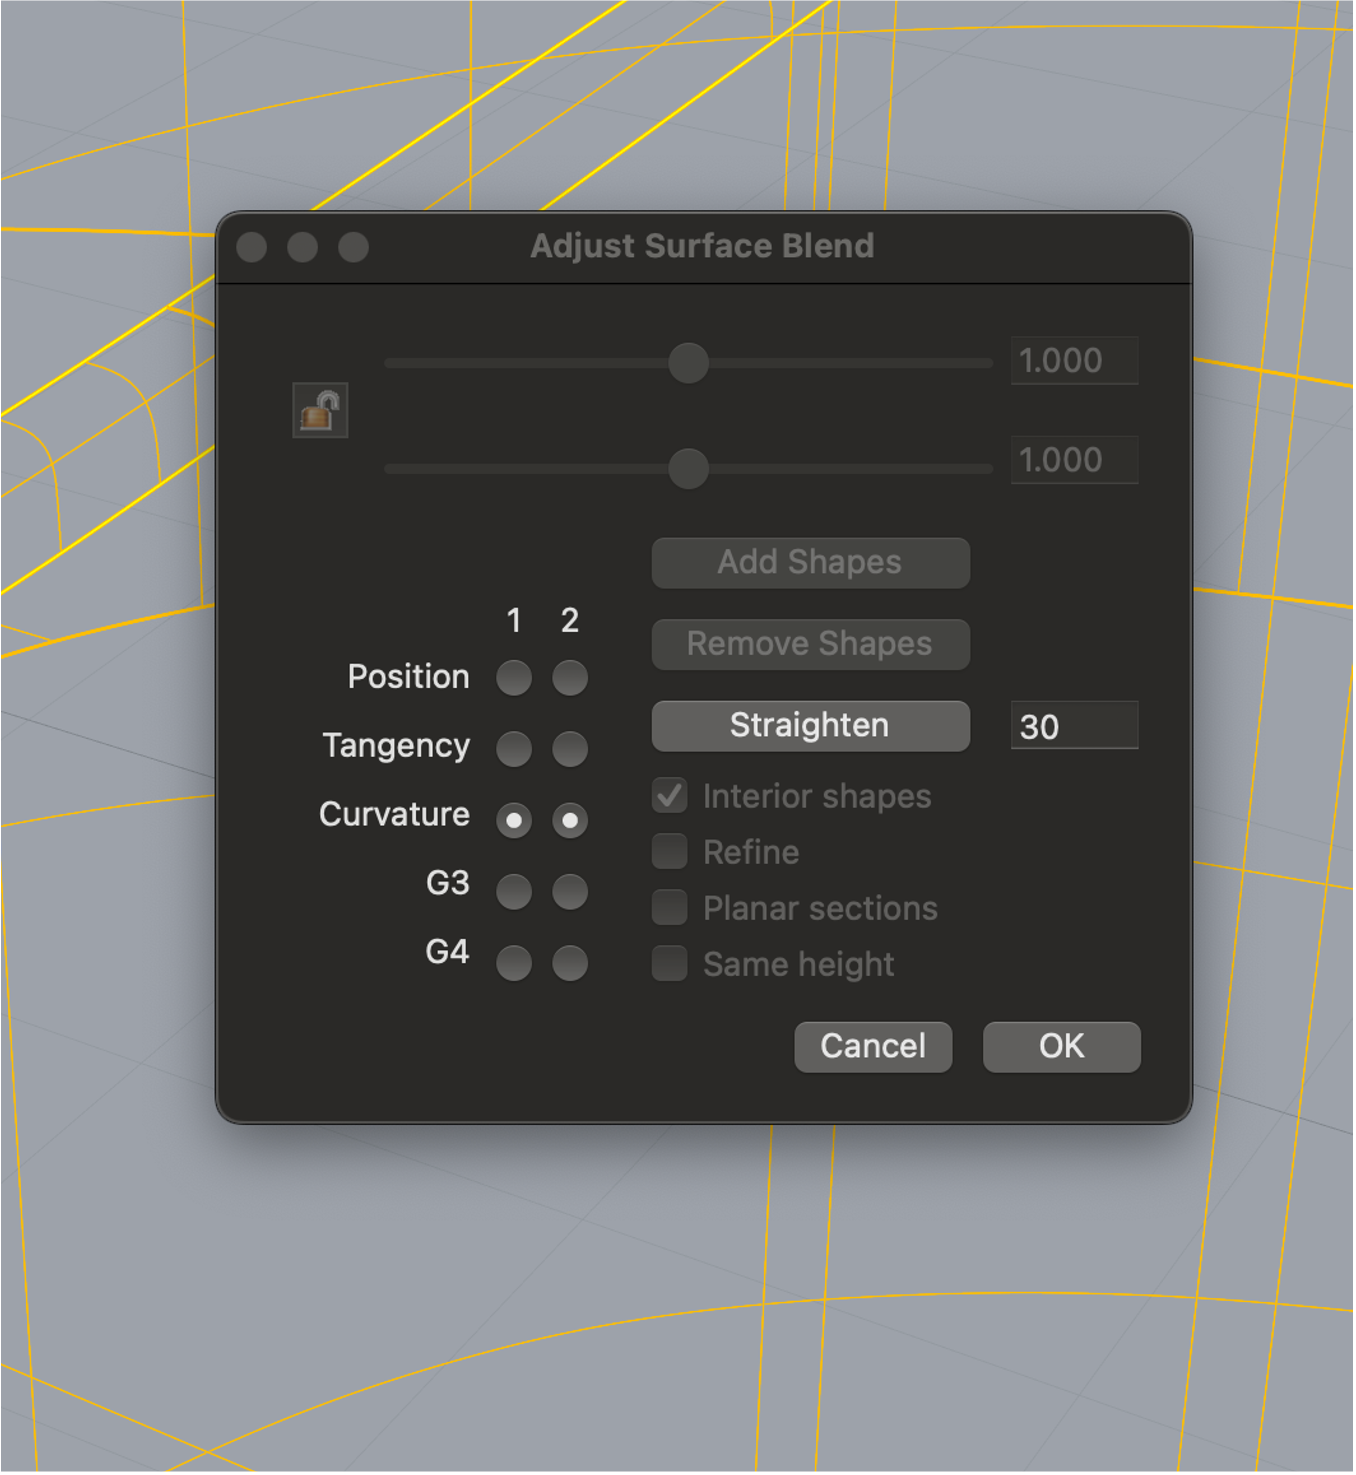The height and width of the screenshot is (1475, 1356).
Task: Click the column header 1
Action: coord(514,621)
